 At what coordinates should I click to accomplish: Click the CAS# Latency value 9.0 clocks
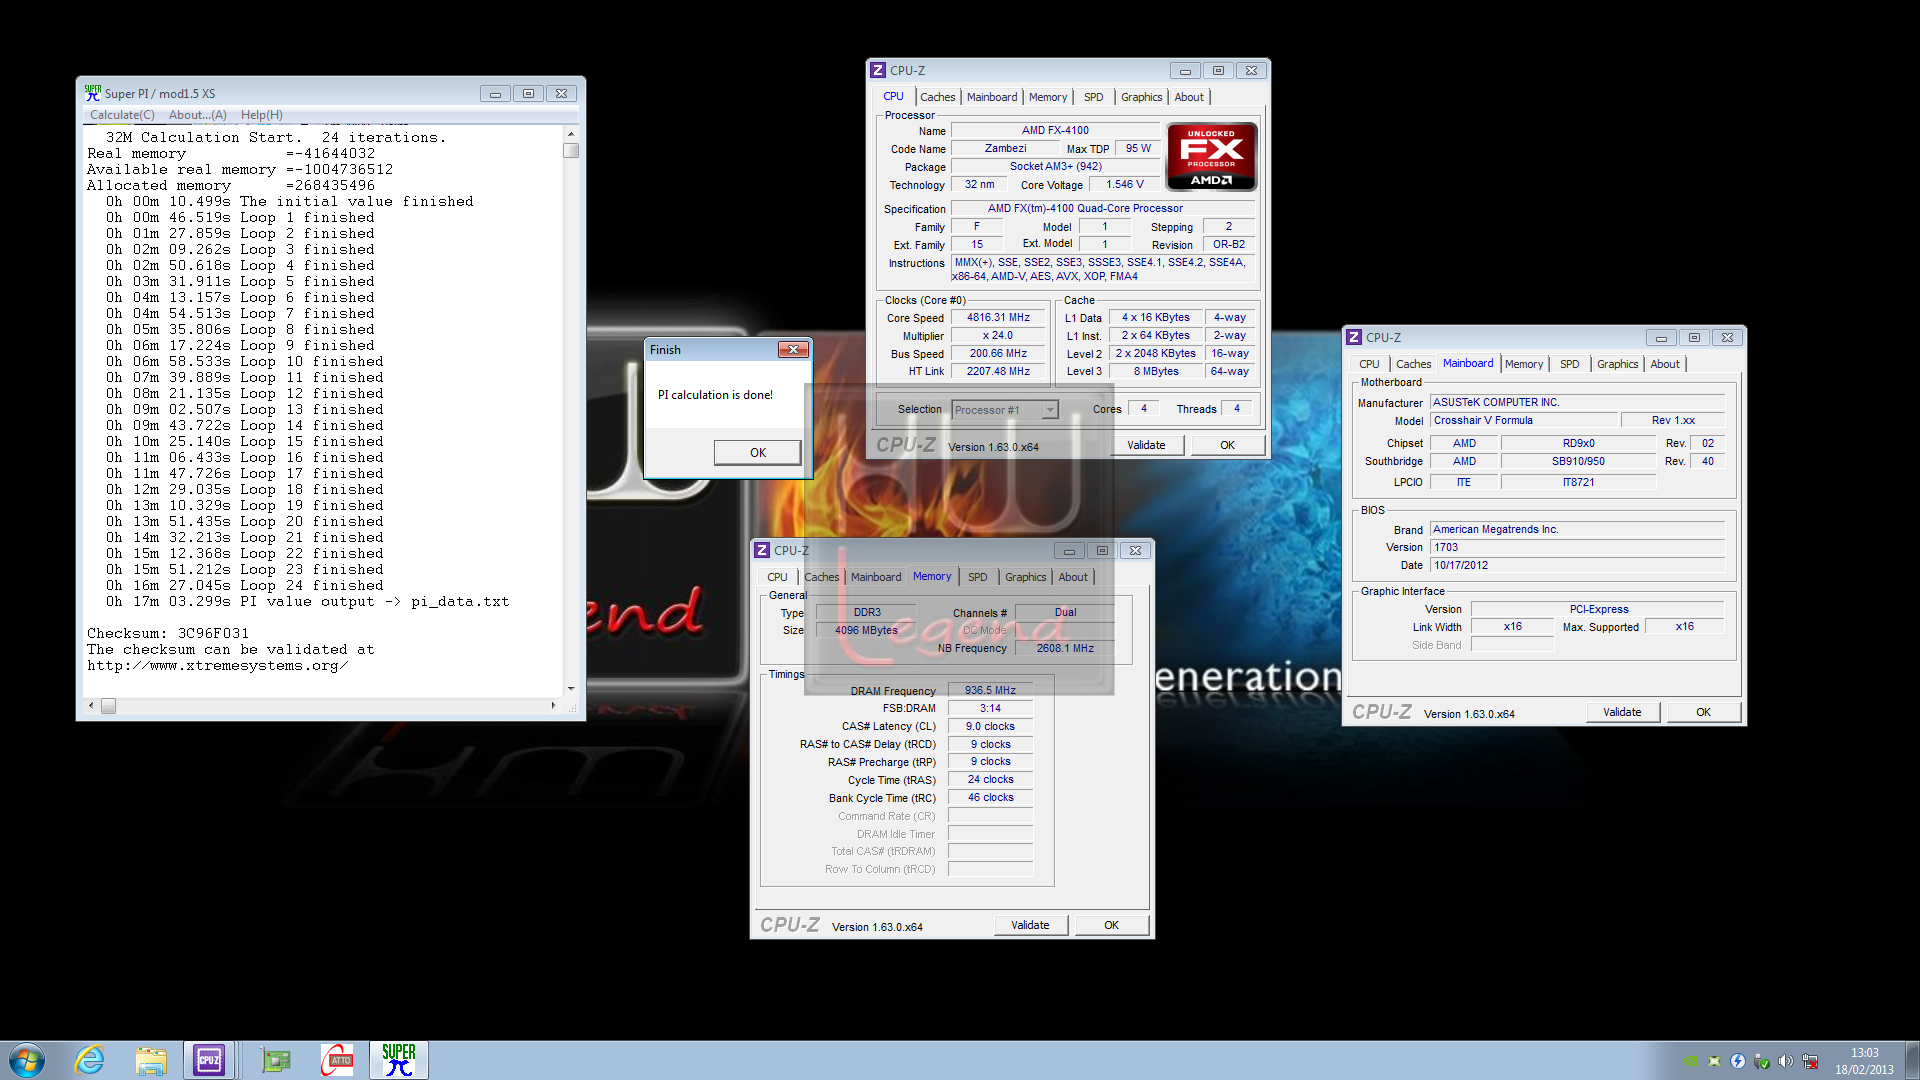990,726
